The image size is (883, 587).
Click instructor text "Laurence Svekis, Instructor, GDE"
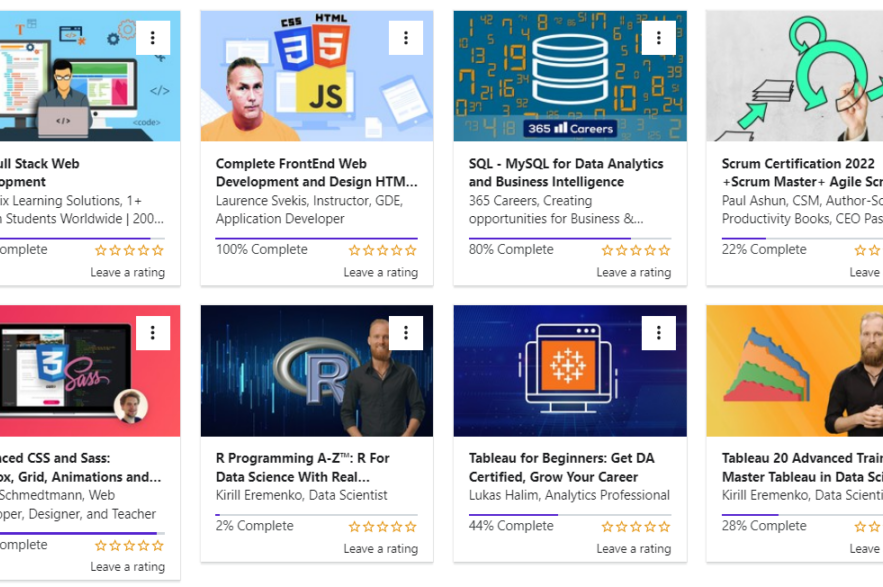[x=309, y=201]
